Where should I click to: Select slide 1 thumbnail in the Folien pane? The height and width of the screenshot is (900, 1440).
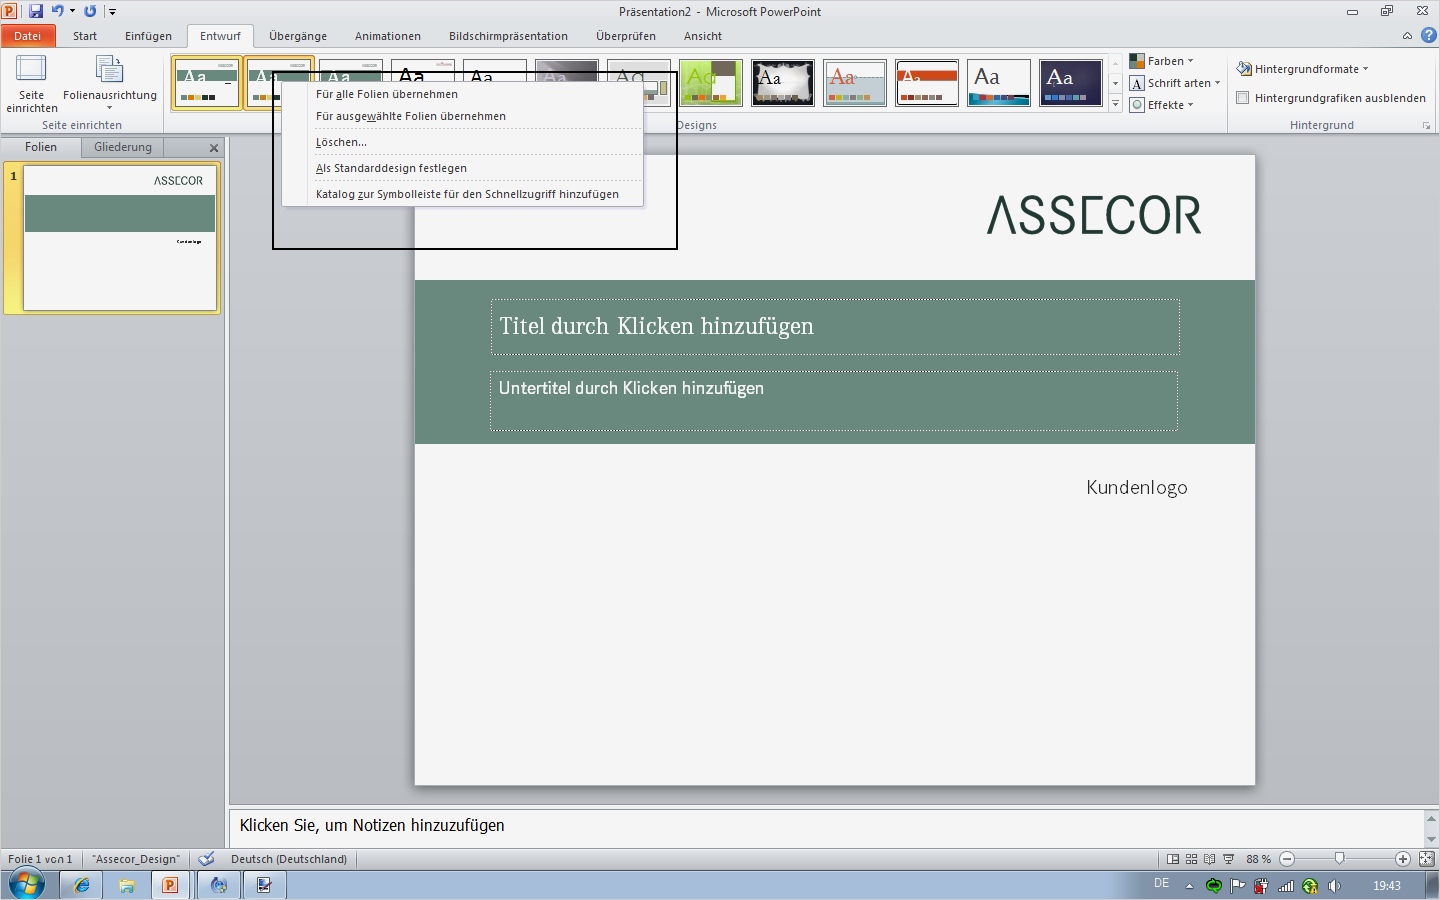[120, 238]
